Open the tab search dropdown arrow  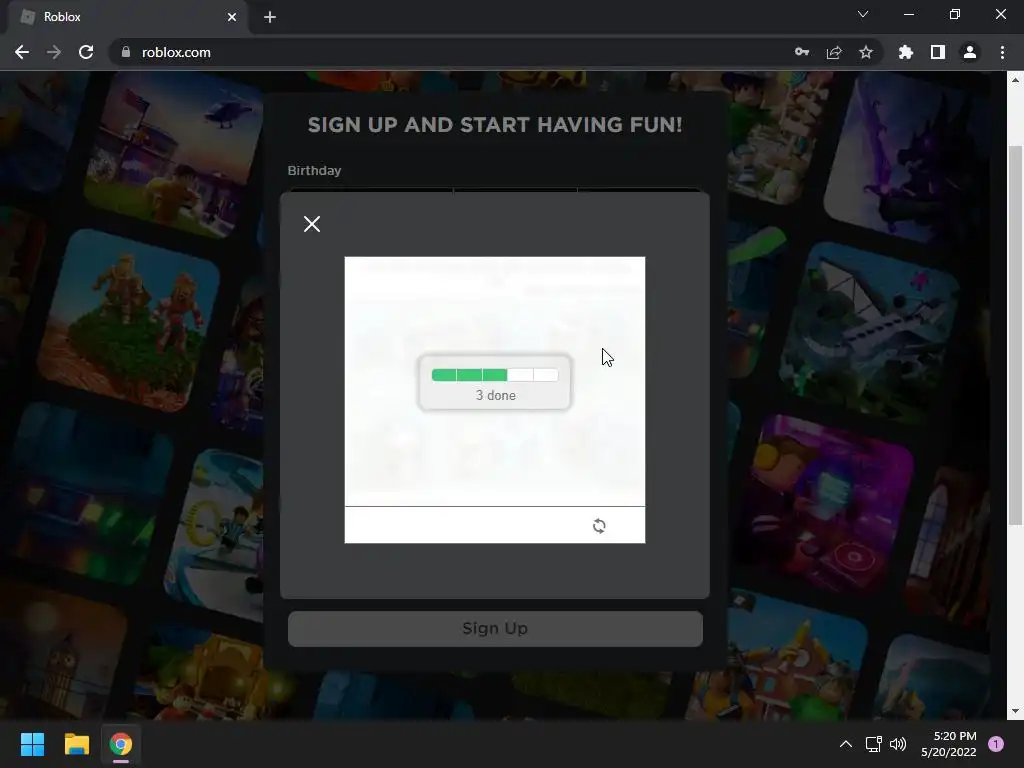coord(863,14)
